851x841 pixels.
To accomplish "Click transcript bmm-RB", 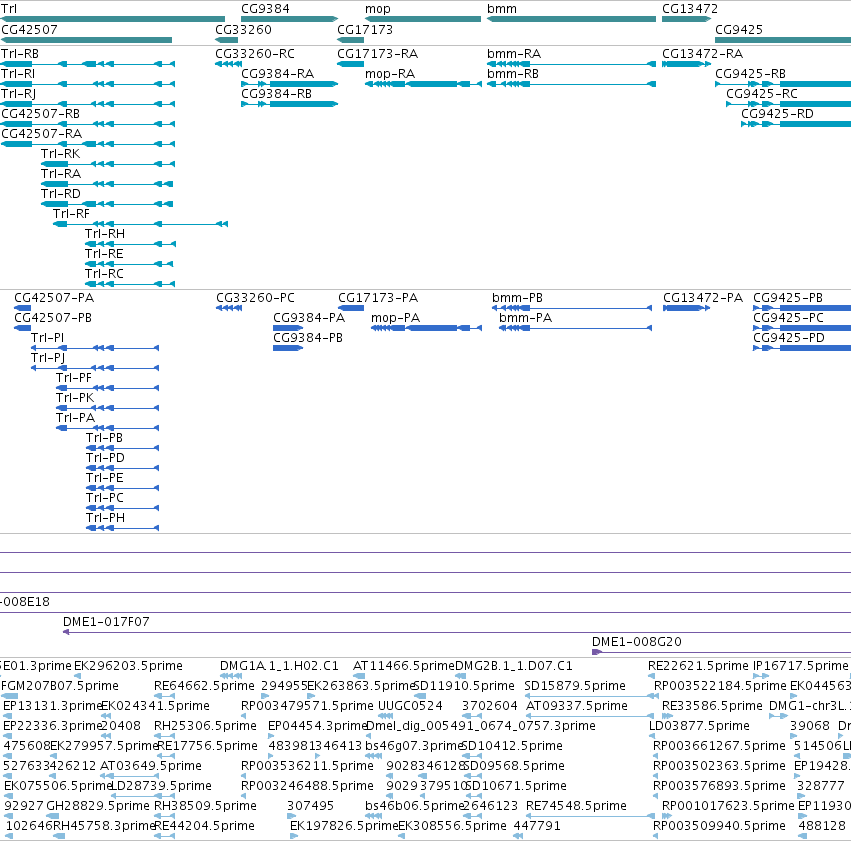I will pos(571,84).
